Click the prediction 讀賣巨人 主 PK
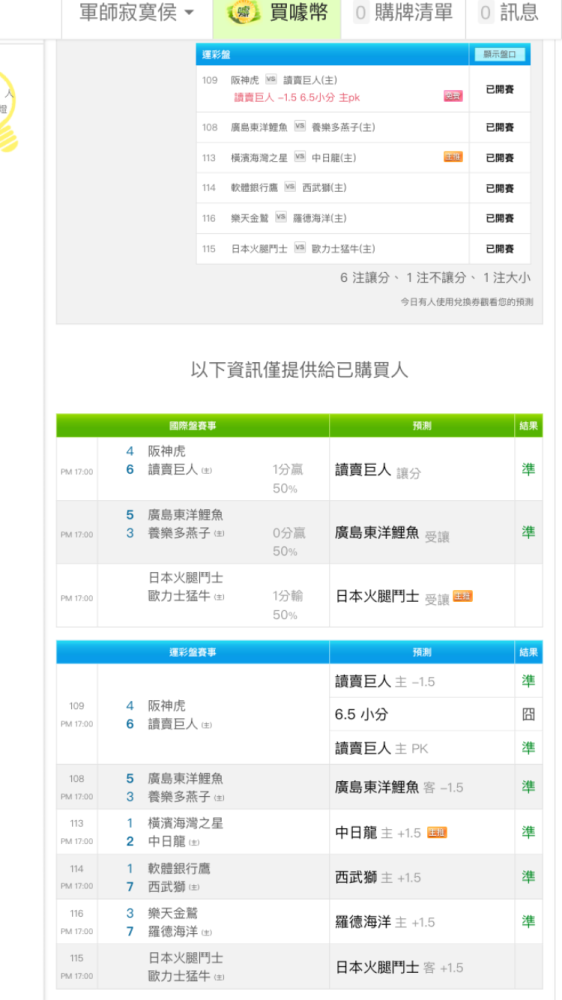 point(381,748)
